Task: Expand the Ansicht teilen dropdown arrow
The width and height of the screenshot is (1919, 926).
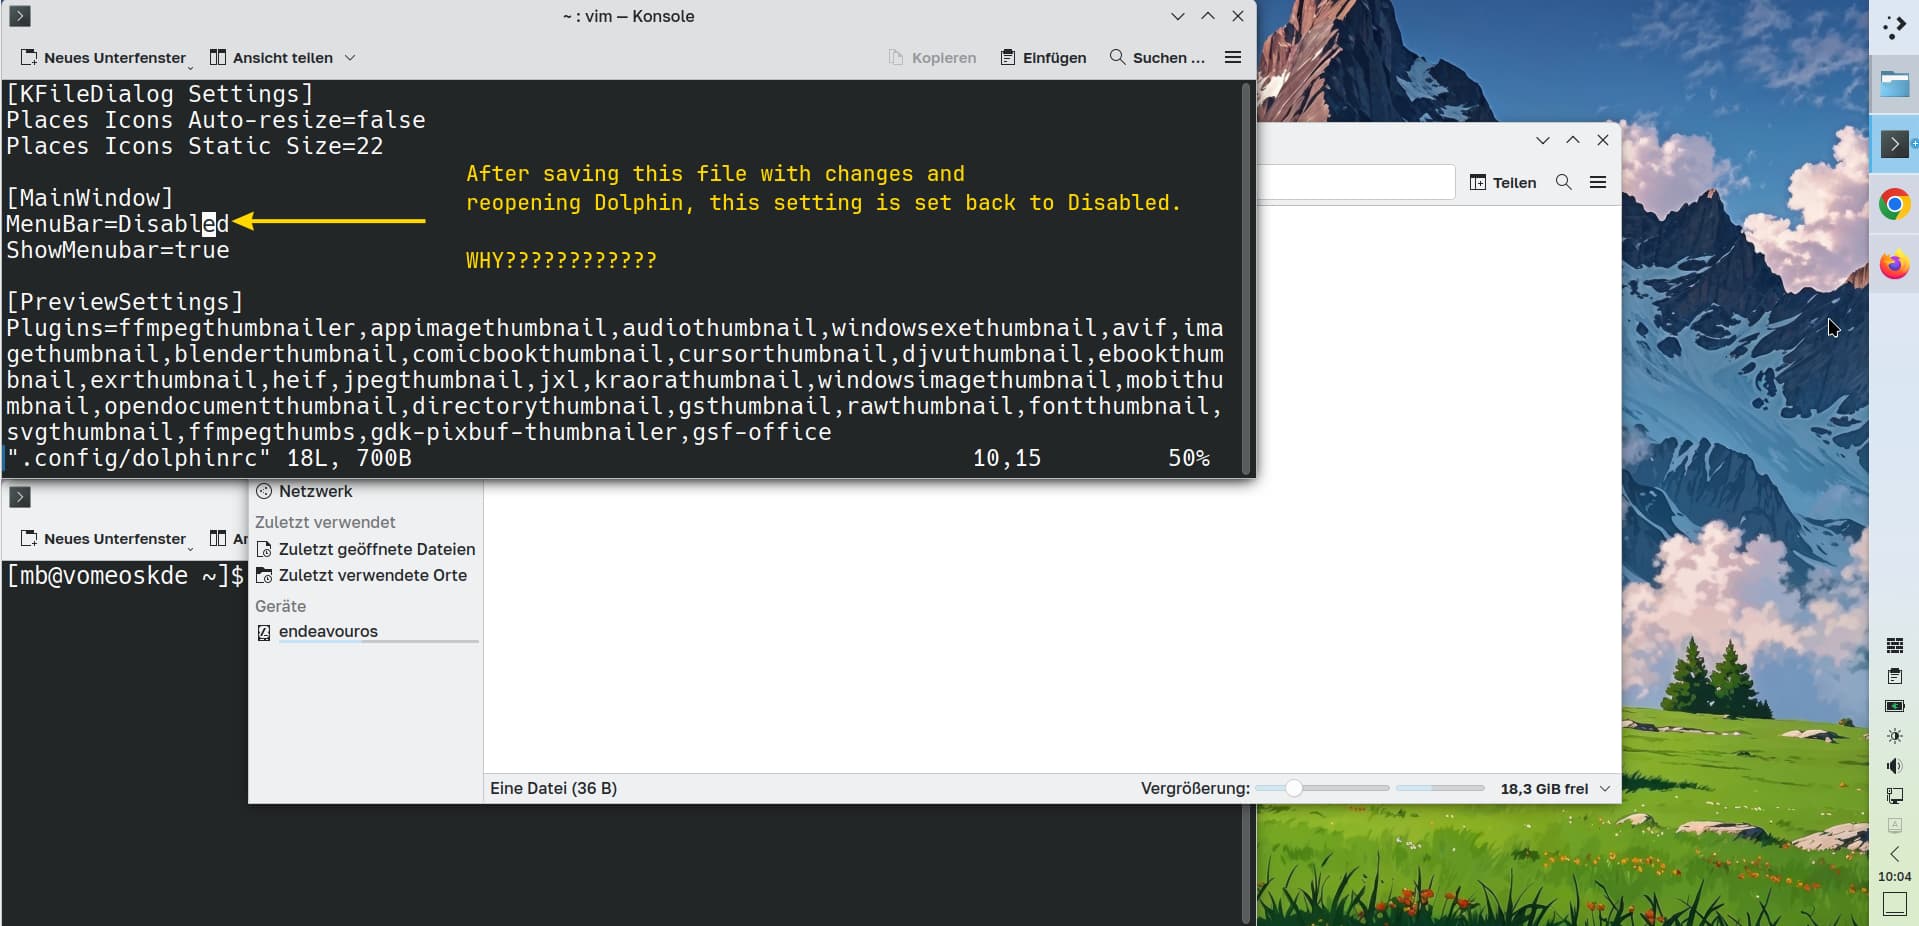Action: pyautogui.click(x=350, y=58)
